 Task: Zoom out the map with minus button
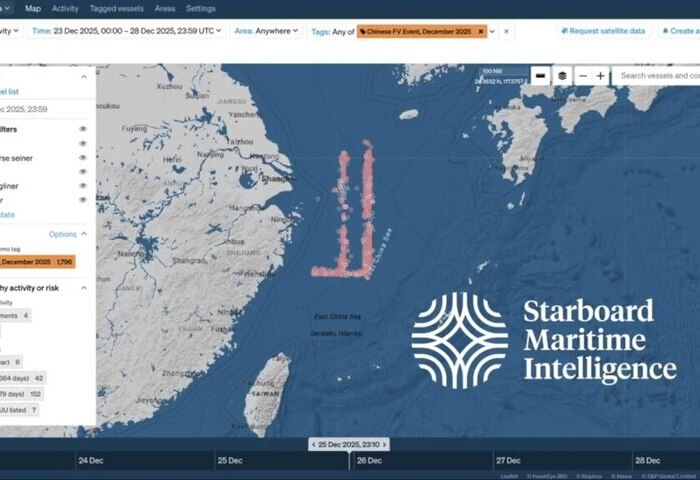pyautogui.click(x=582, y=76)
